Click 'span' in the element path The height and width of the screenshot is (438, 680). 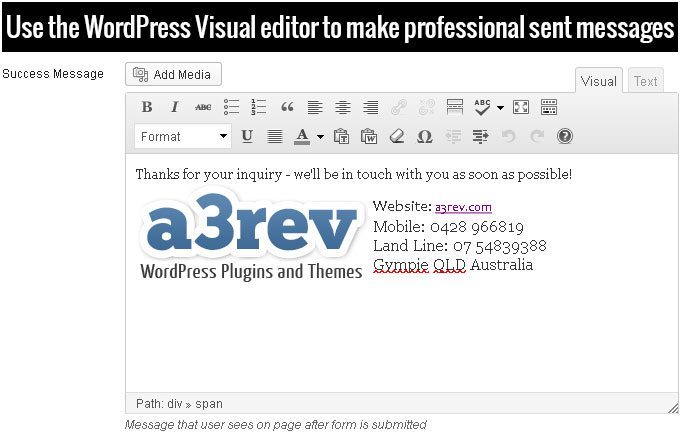209,404
